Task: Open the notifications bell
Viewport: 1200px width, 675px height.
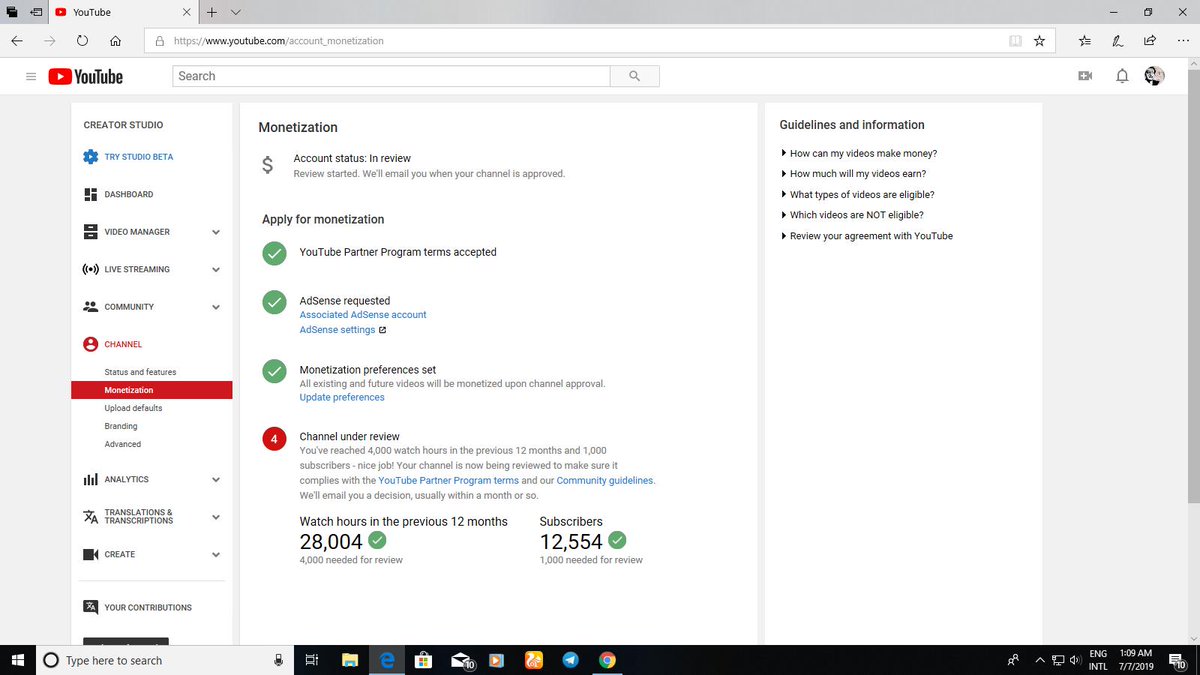Action: tap(1122, 76)
